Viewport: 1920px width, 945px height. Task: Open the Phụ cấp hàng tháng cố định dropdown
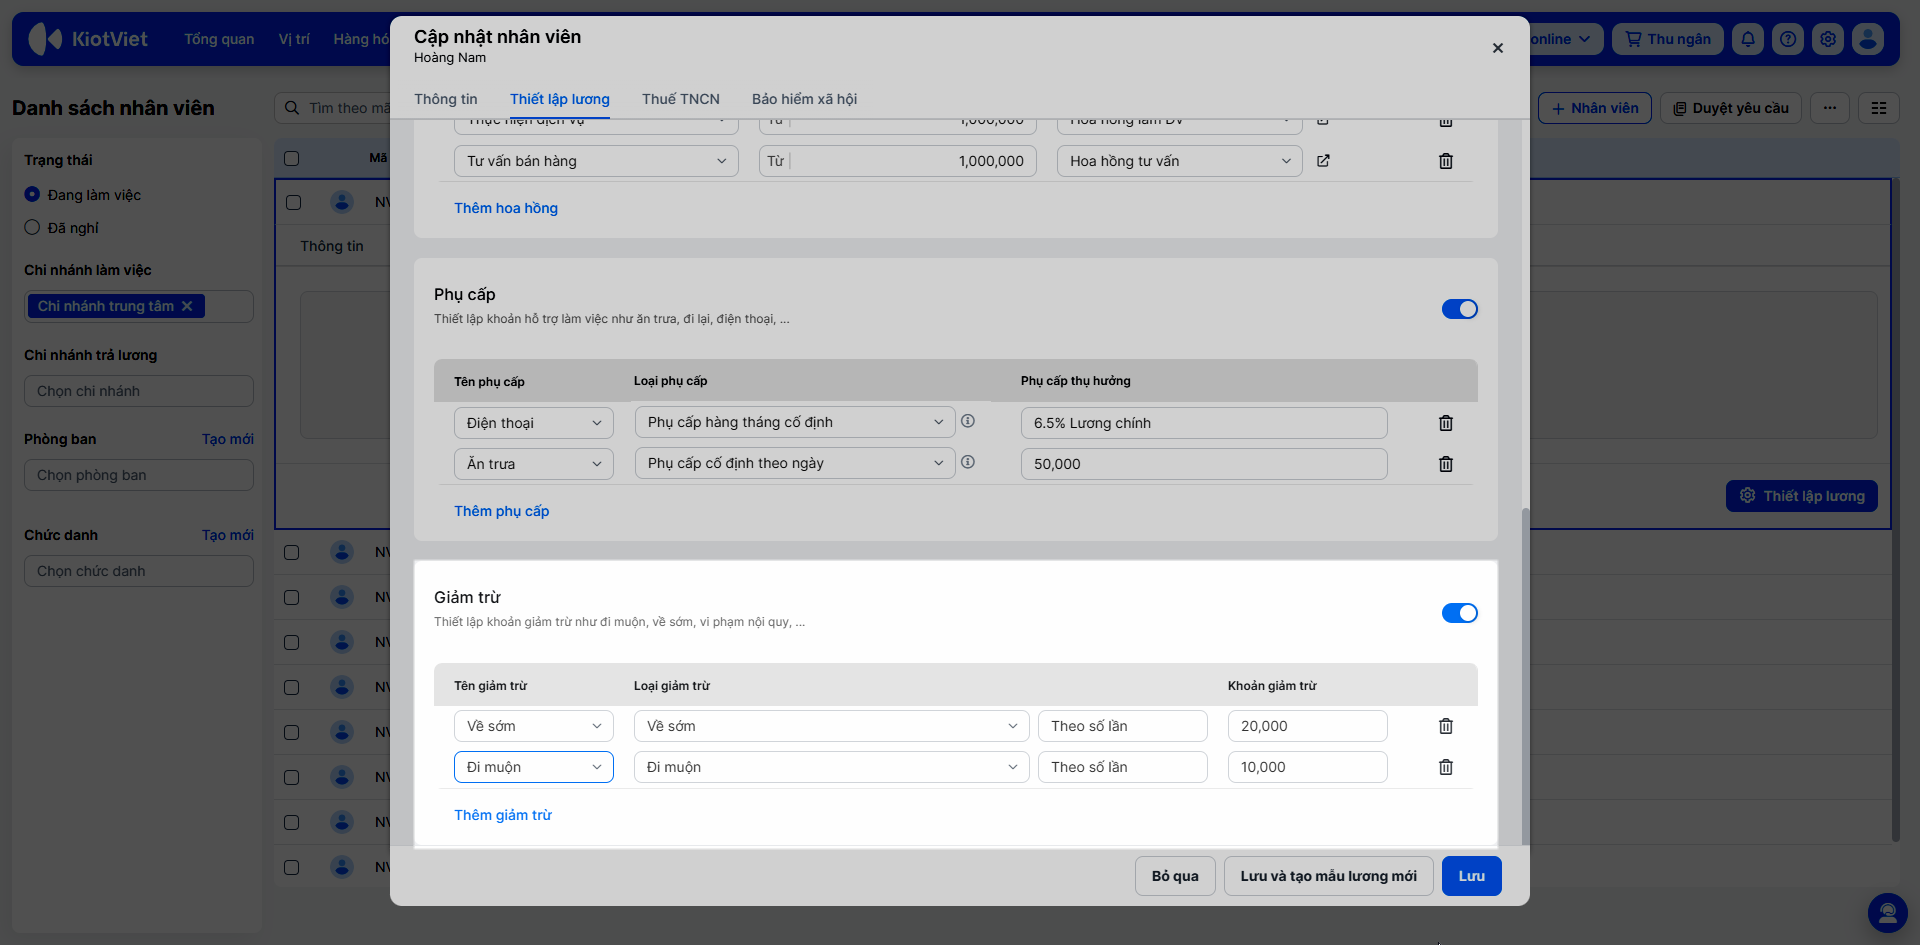(x=795, y=422)
